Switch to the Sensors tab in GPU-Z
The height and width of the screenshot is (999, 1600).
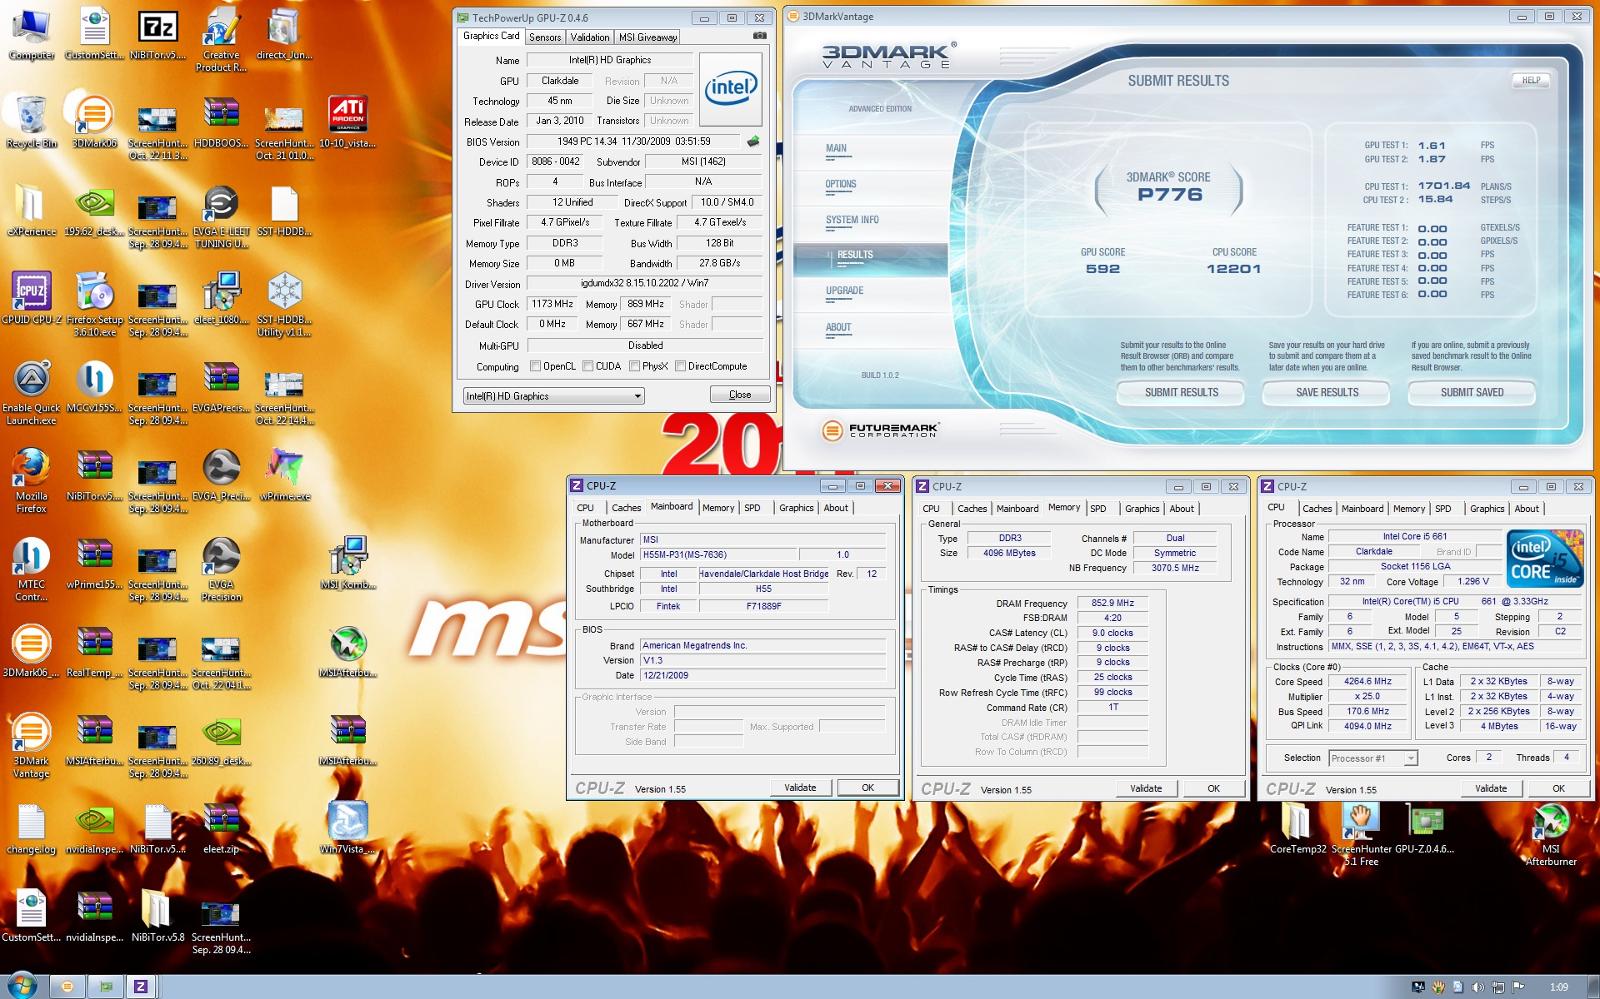545,37
